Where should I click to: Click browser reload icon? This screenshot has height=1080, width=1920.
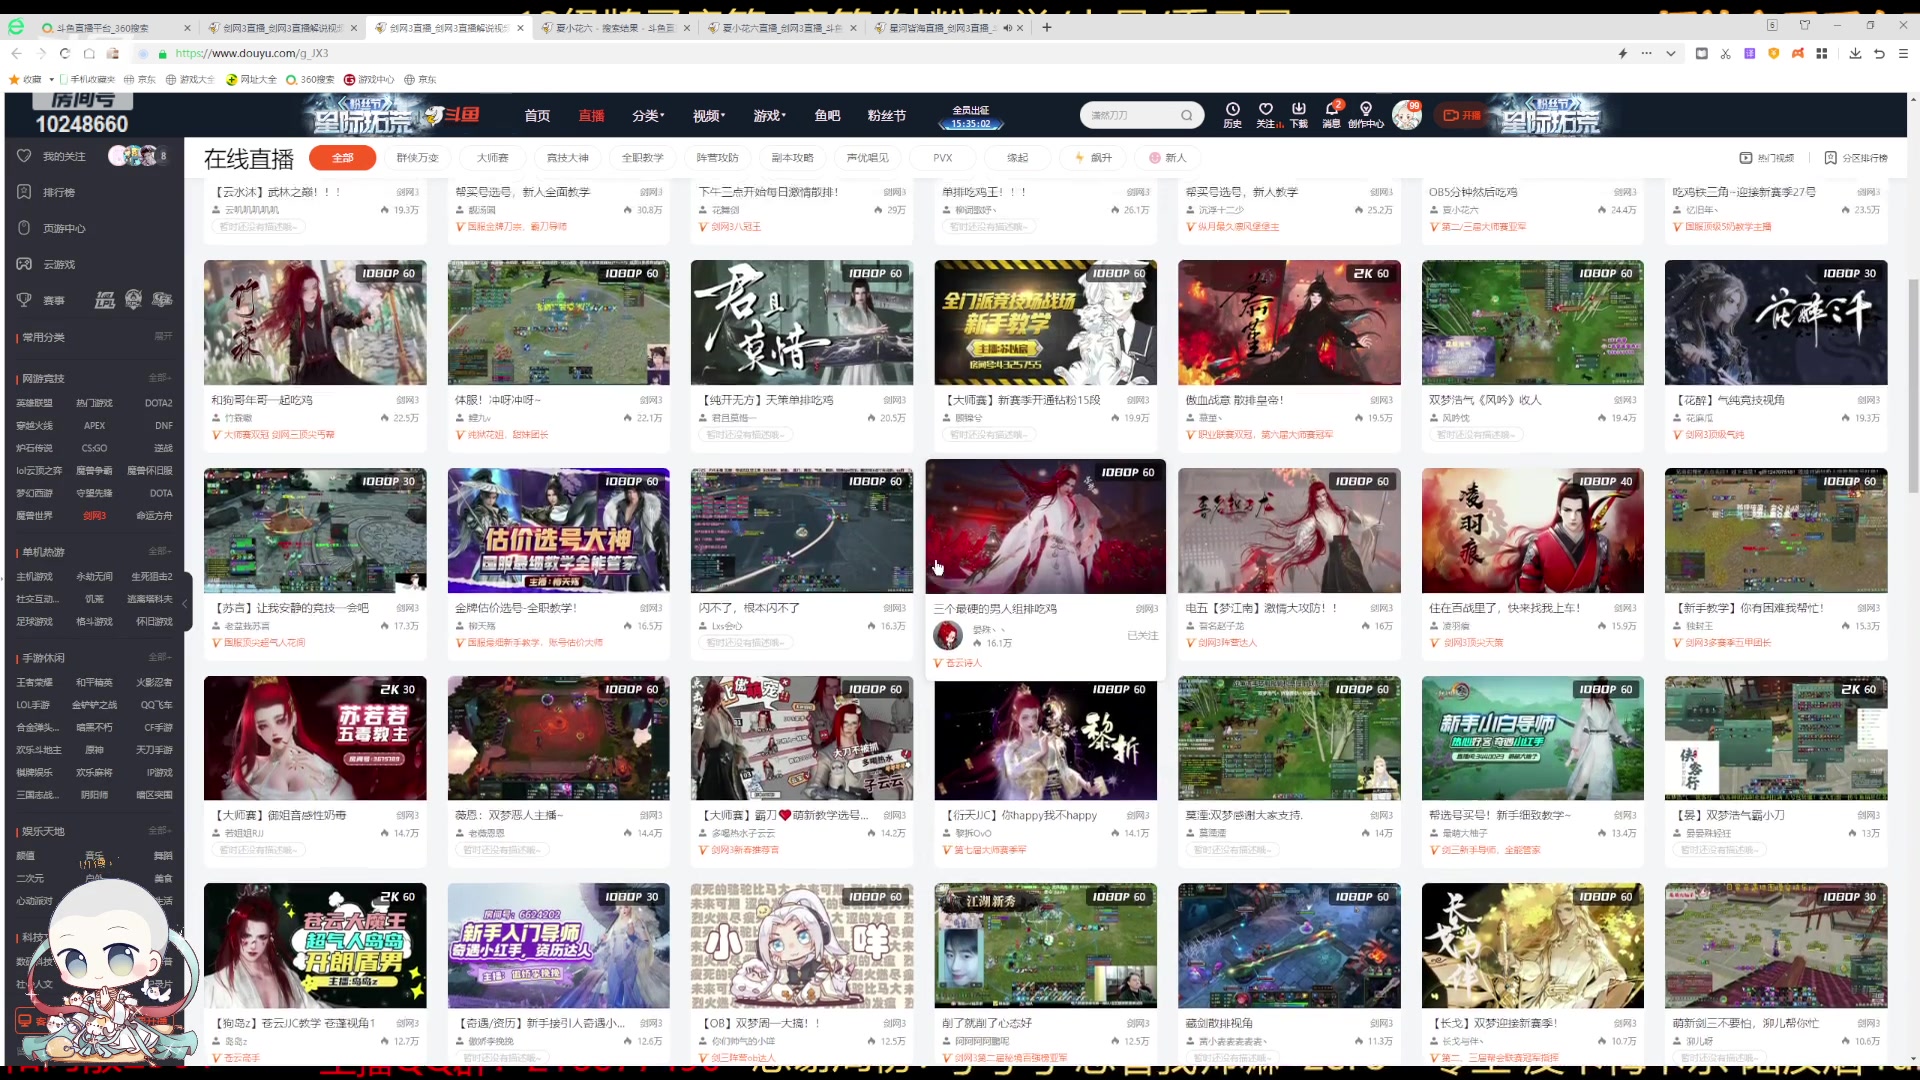(x=65, y=53)
